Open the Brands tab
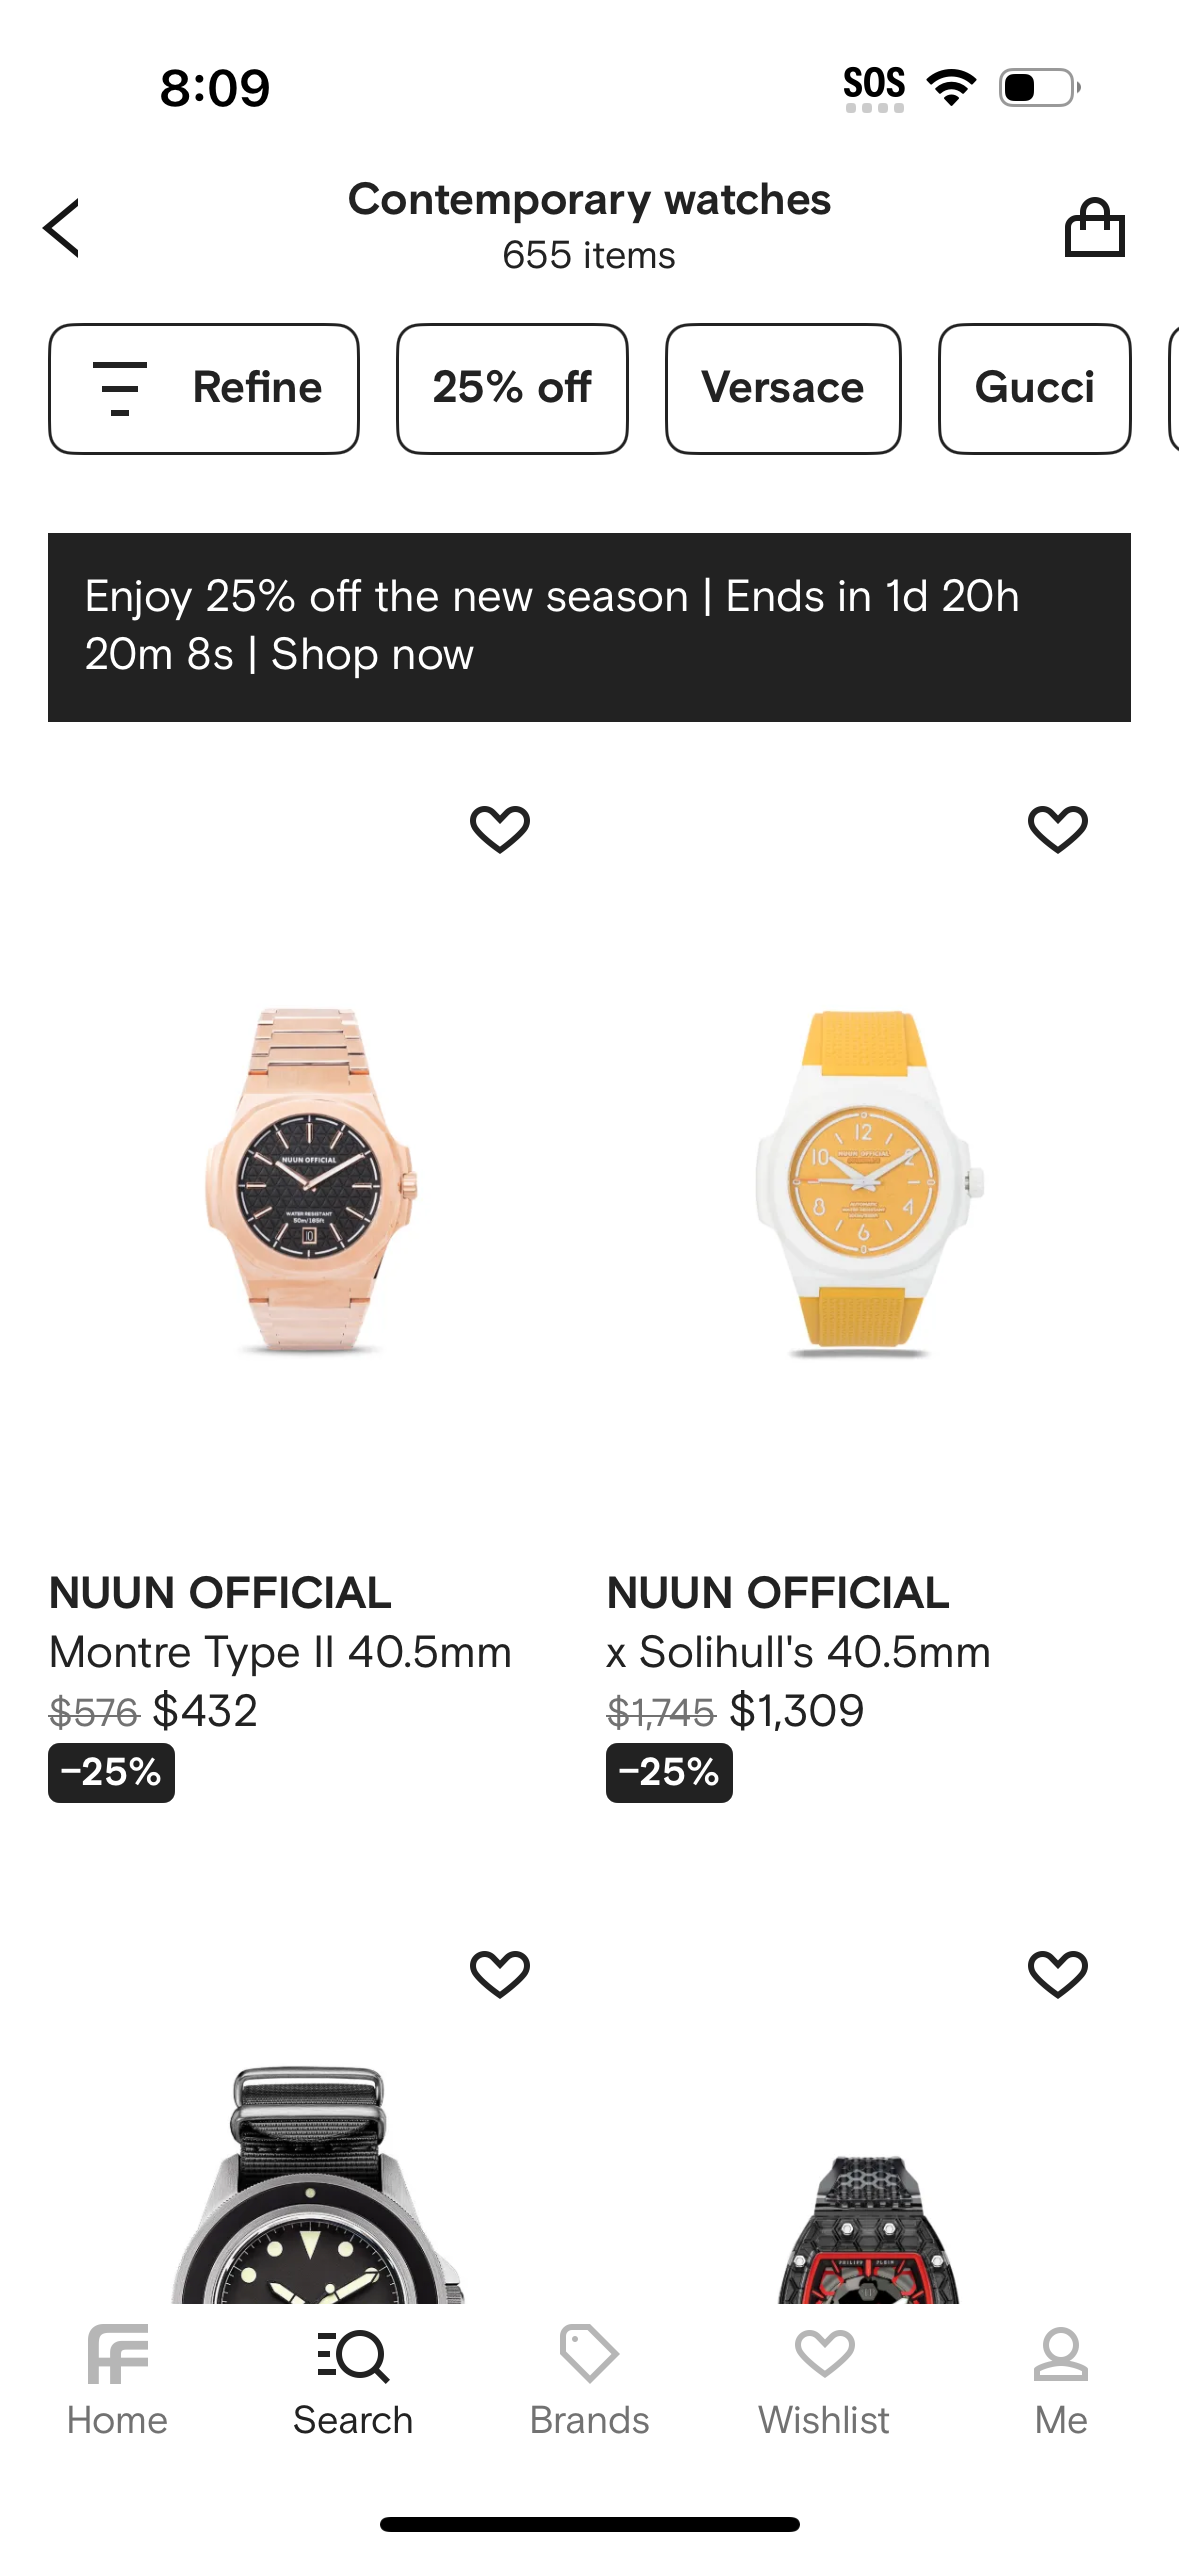1179x2556 pixels. (x=589, y=2380)
